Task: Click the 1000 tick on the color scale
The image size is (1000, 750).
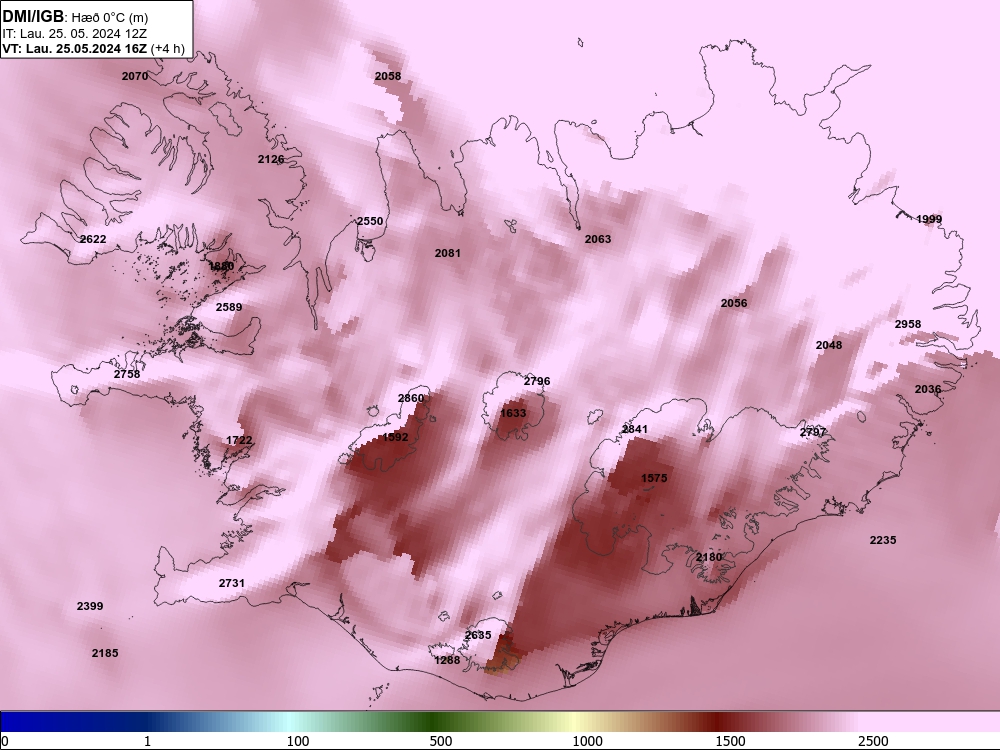Action: pos(587,741)
